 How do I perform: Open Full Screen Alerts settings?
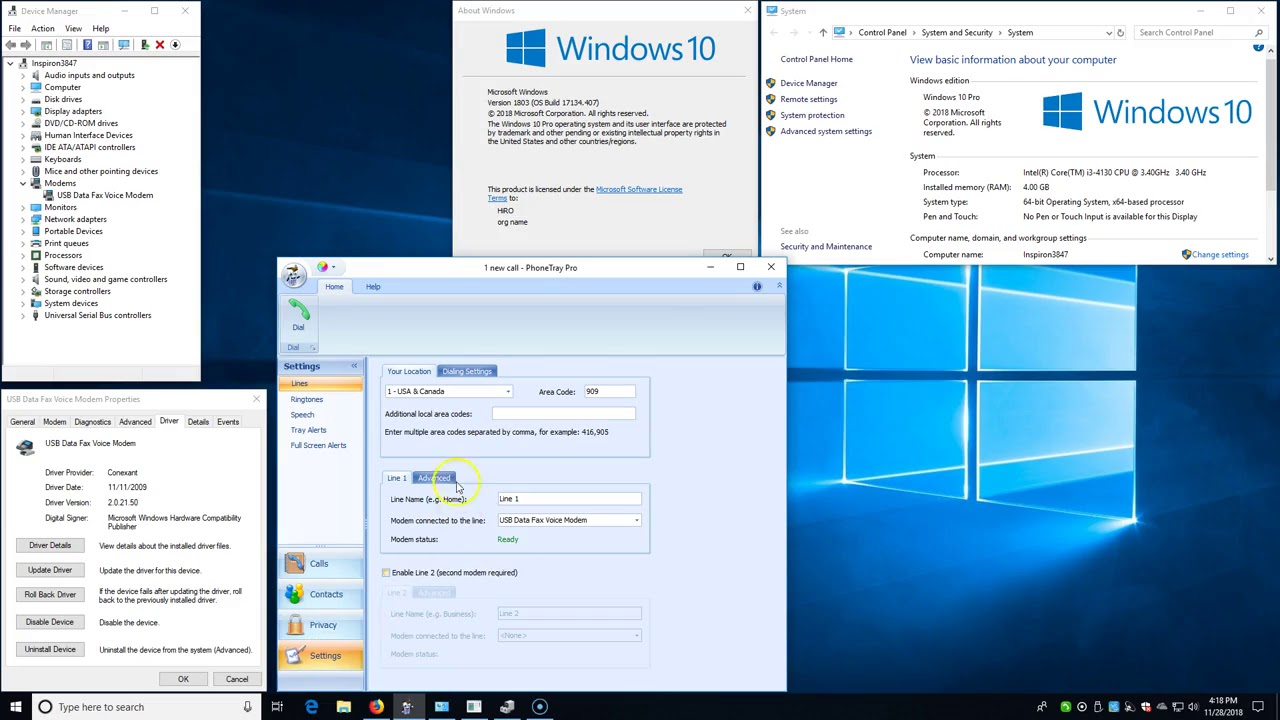tap(318, 445)
